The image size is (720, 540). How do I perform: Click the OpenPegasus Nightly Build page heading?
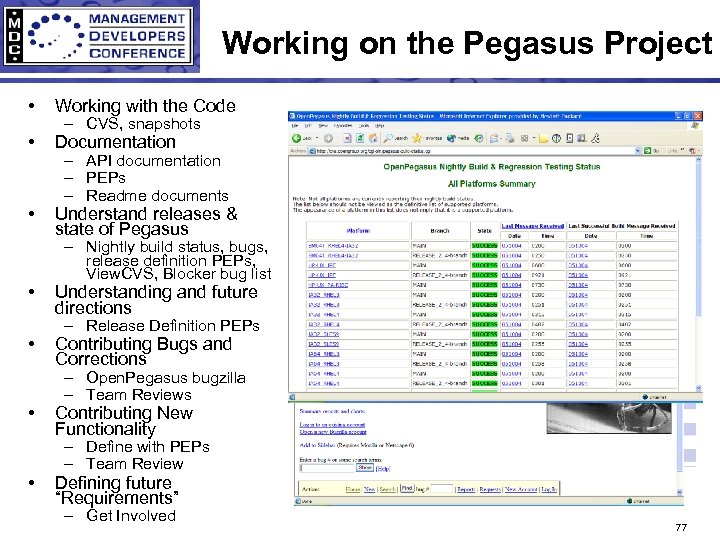tap(492, 167)
